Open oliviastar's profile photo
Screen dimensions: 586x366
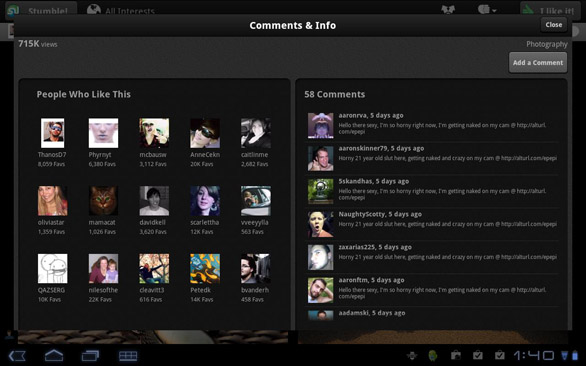52,201
